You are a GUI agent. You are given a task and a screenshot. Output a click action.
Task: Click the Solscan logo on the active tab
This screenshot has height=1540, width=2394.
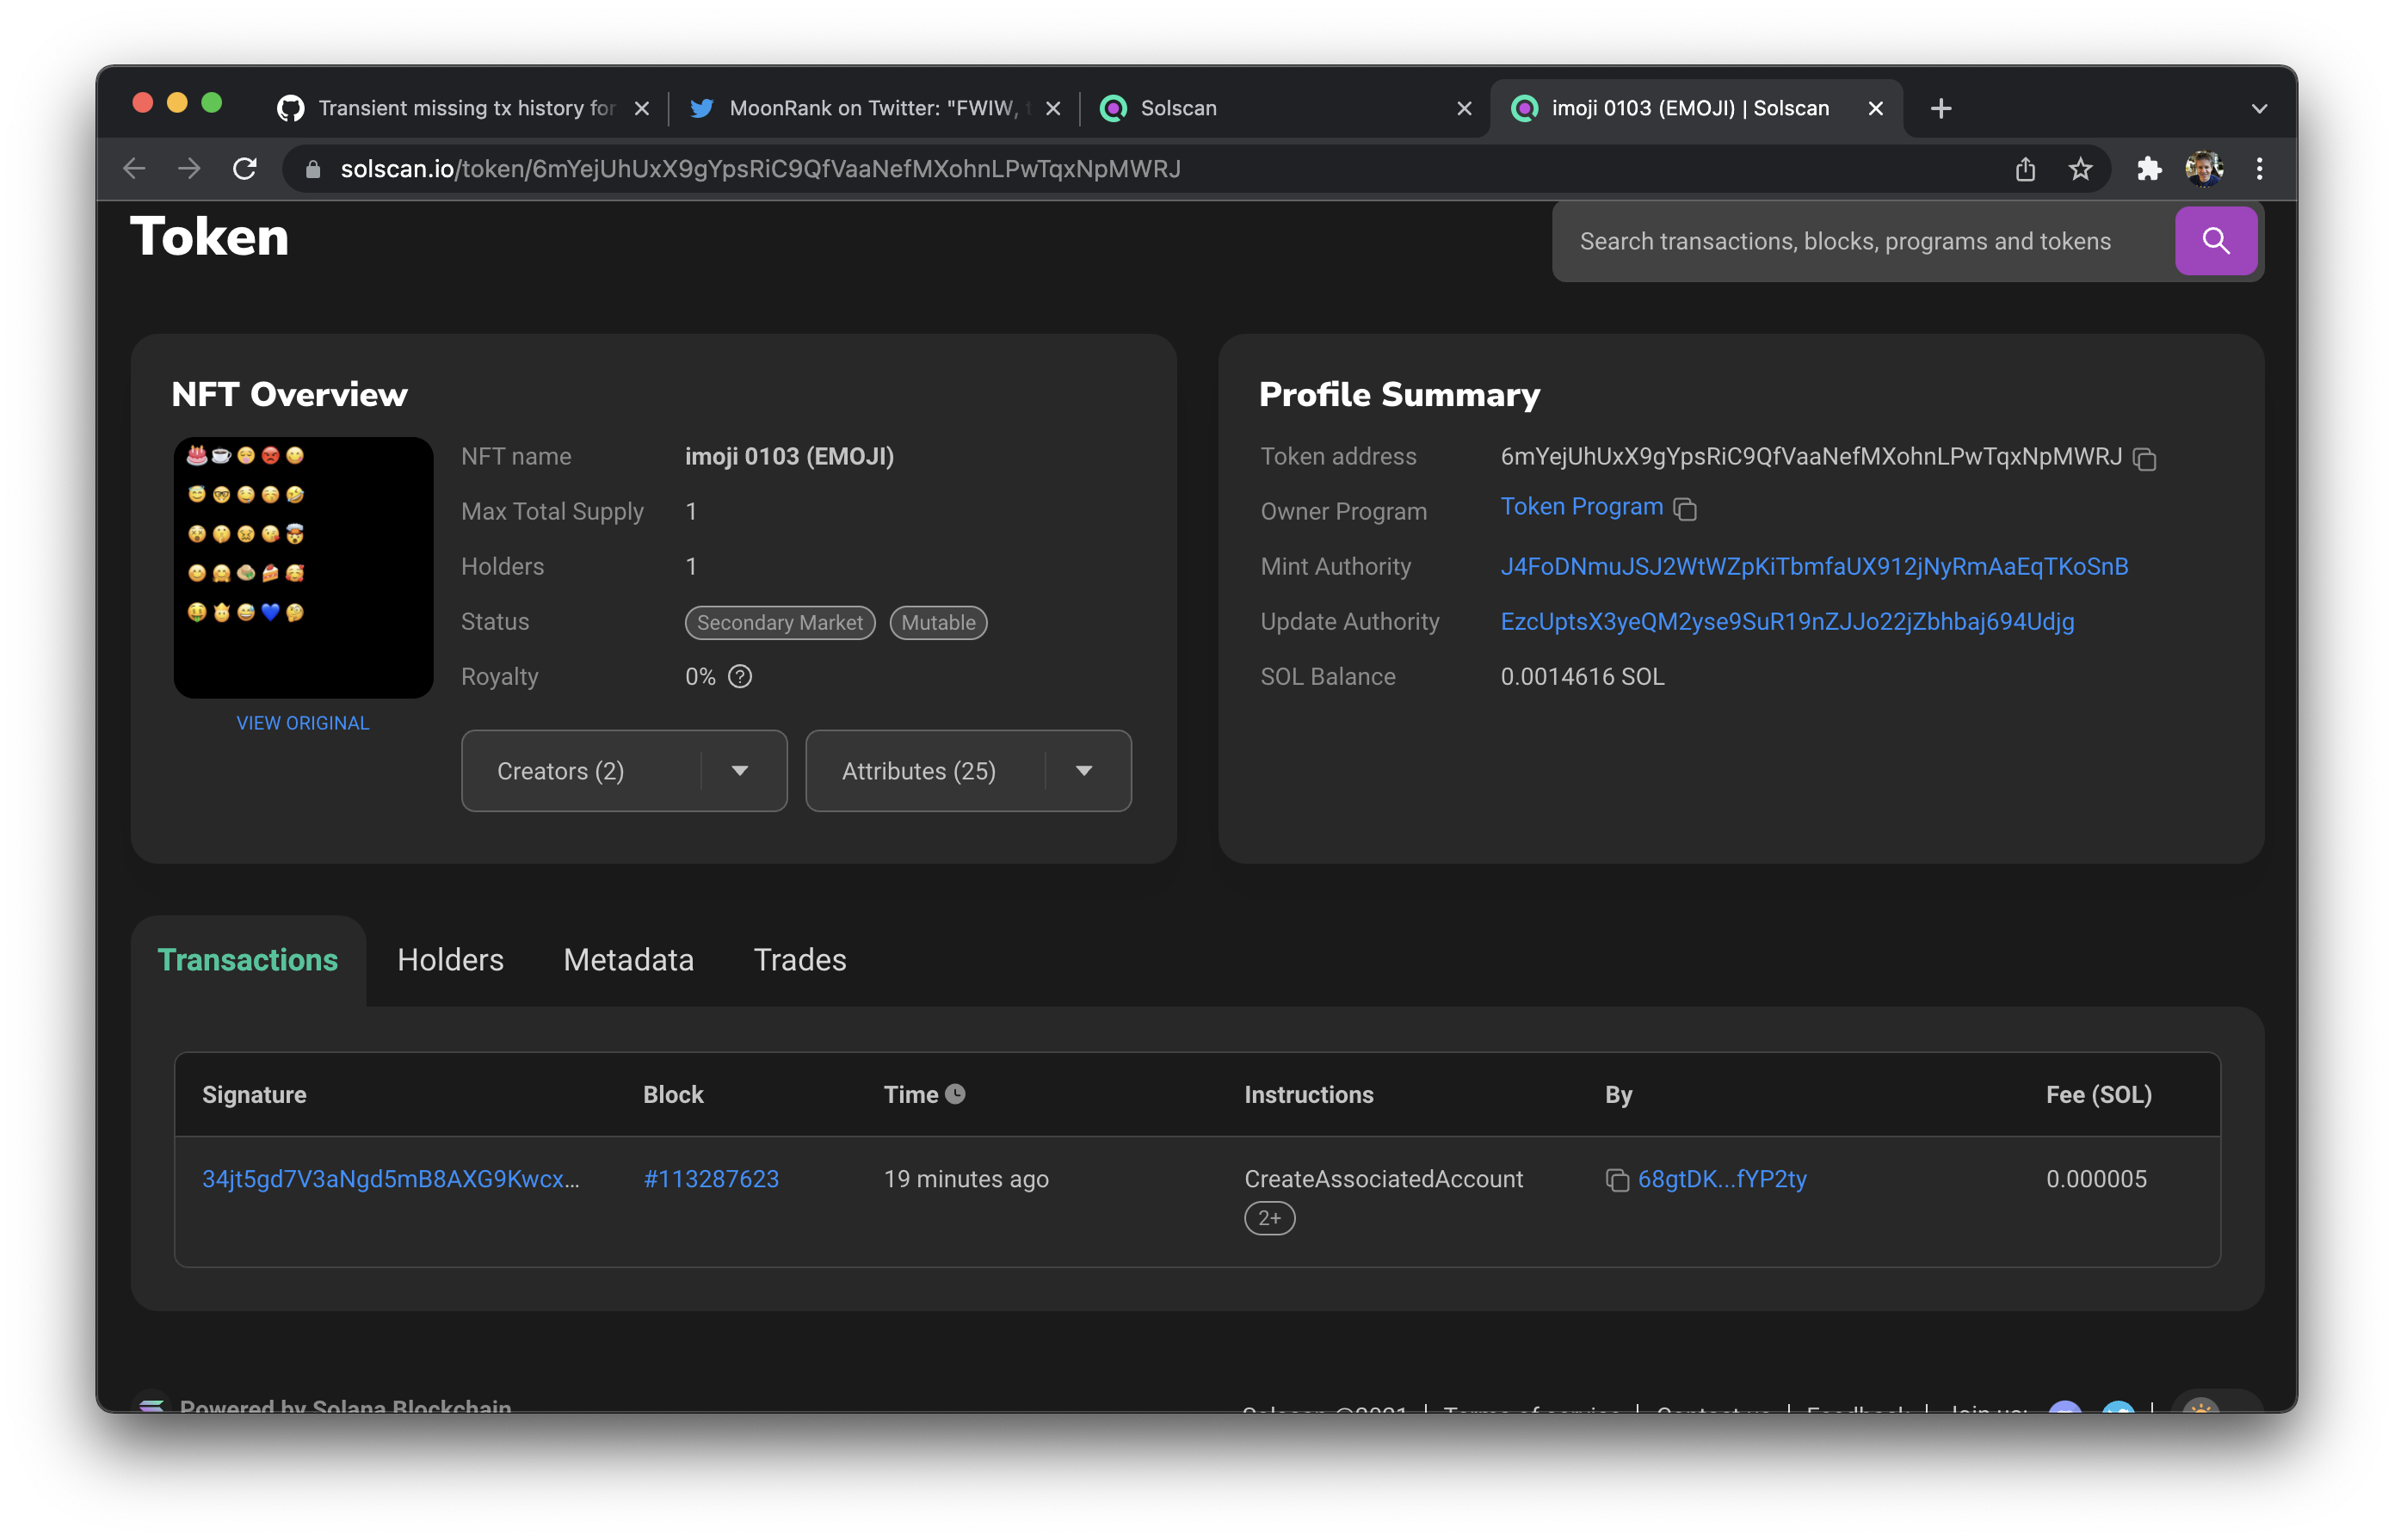click(x=1524, y=108)
